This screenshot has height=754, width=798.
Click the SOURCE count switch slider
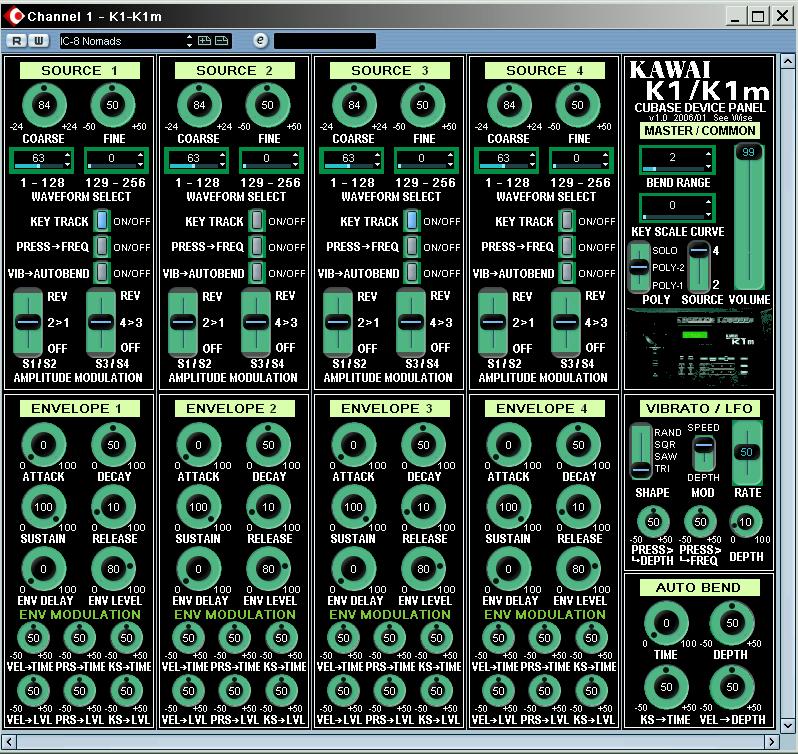[699, 268]
